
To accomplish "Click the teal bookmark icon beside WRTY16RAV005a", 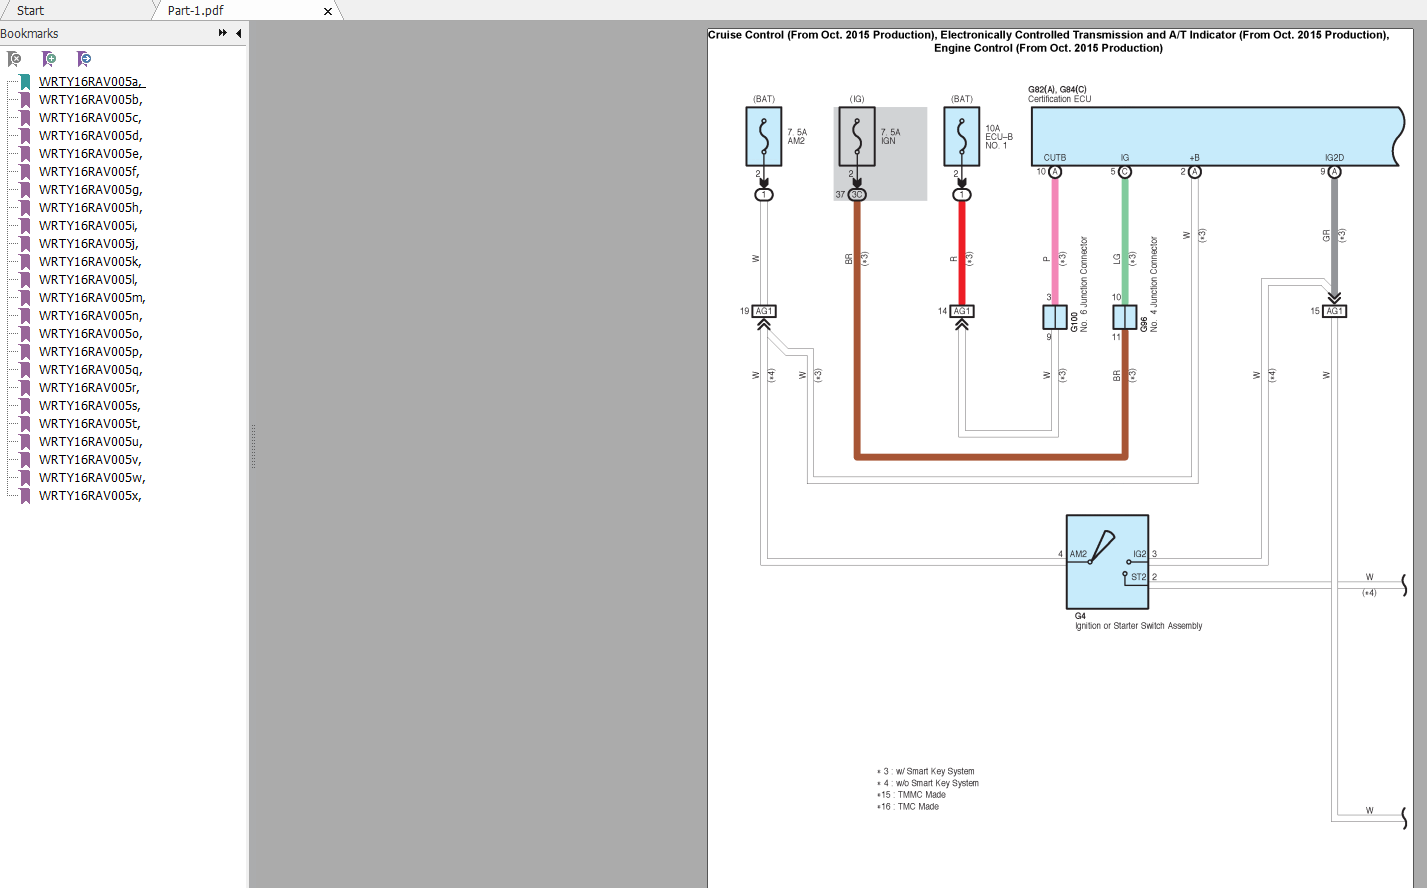I will 25,82.
